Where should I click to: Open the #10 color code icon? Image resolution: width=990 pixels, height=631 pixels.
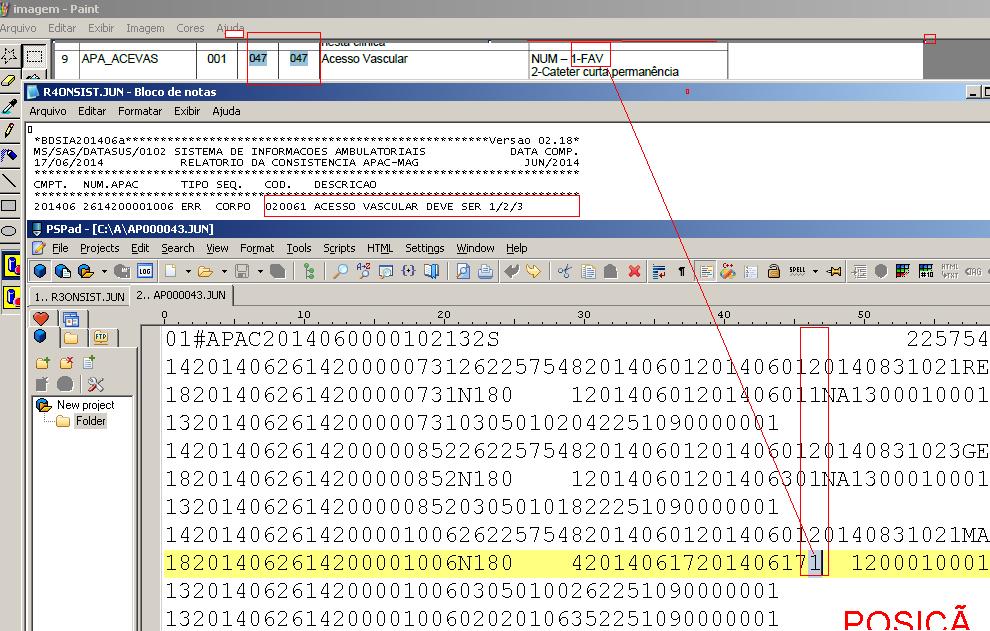[x=926, y=271]
